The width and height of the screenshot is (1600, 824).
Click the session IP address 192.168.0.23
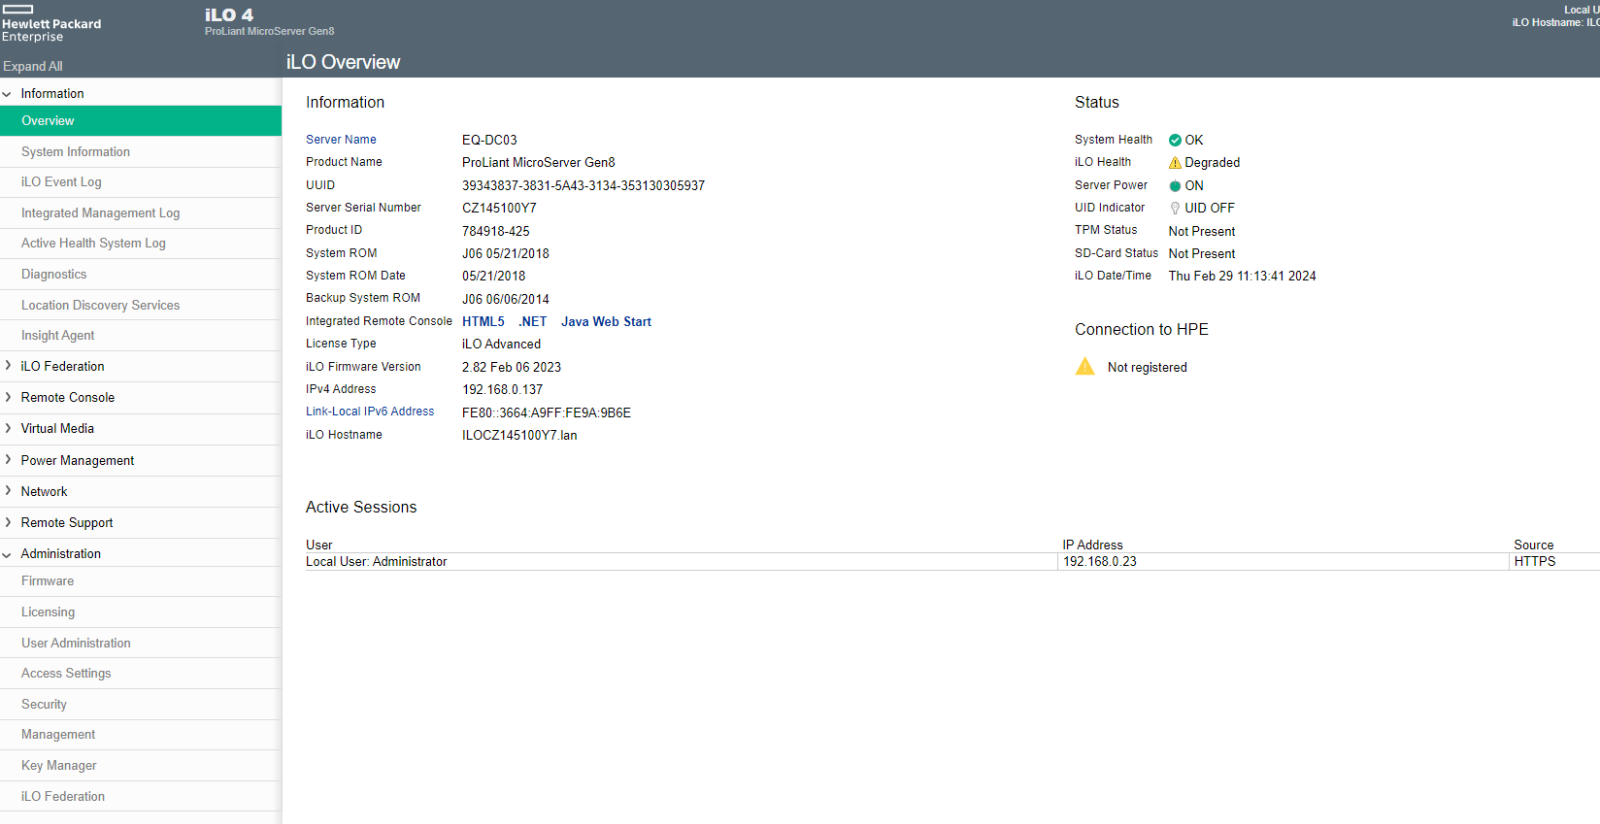pos(1100,562)
